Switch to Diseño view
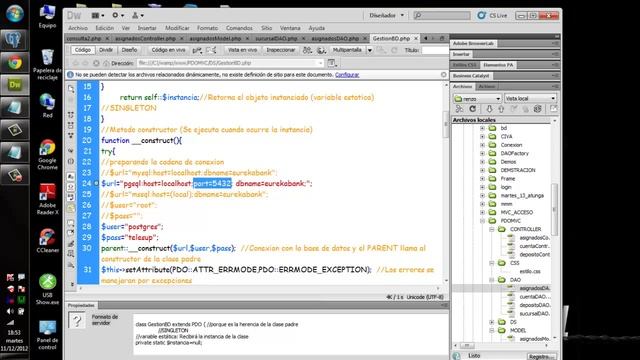640x360 pixels. point(129,50)
